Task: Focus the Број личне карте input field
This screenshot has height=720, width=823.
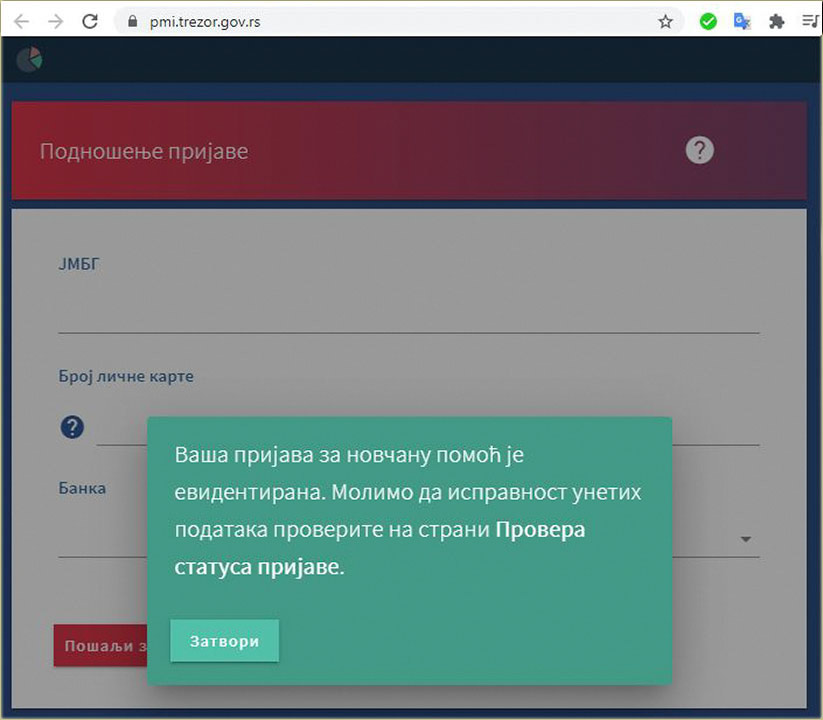Action: [120, 430]
